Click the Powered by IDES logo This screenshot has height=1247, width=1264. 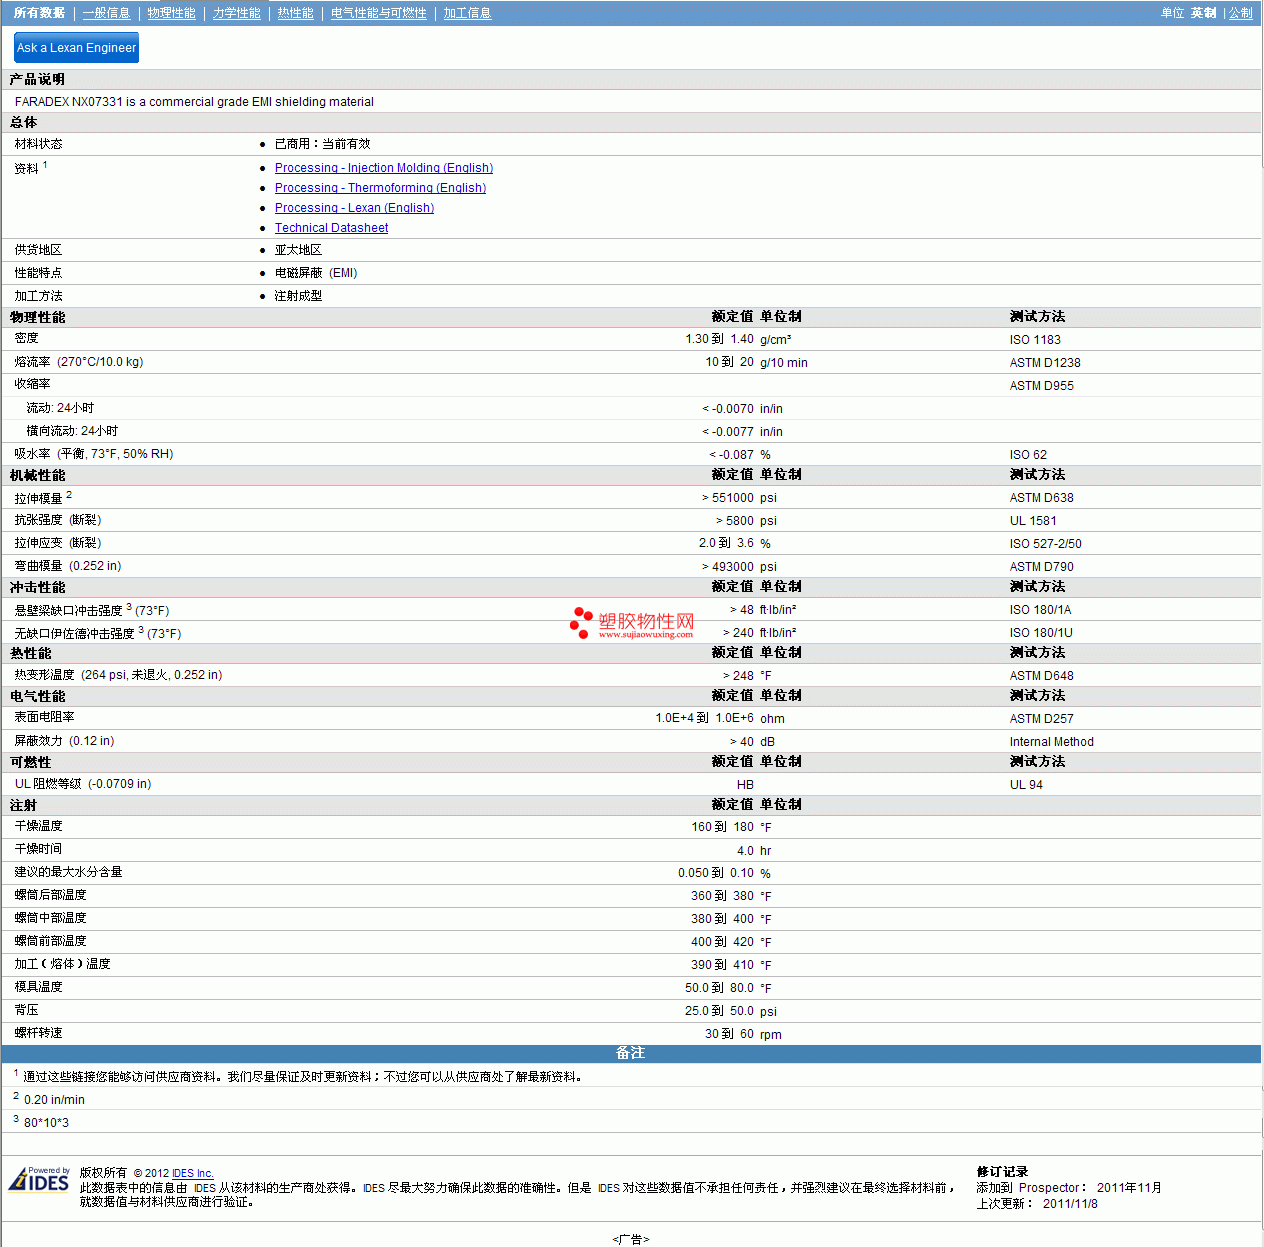[x=40, y=1180]
